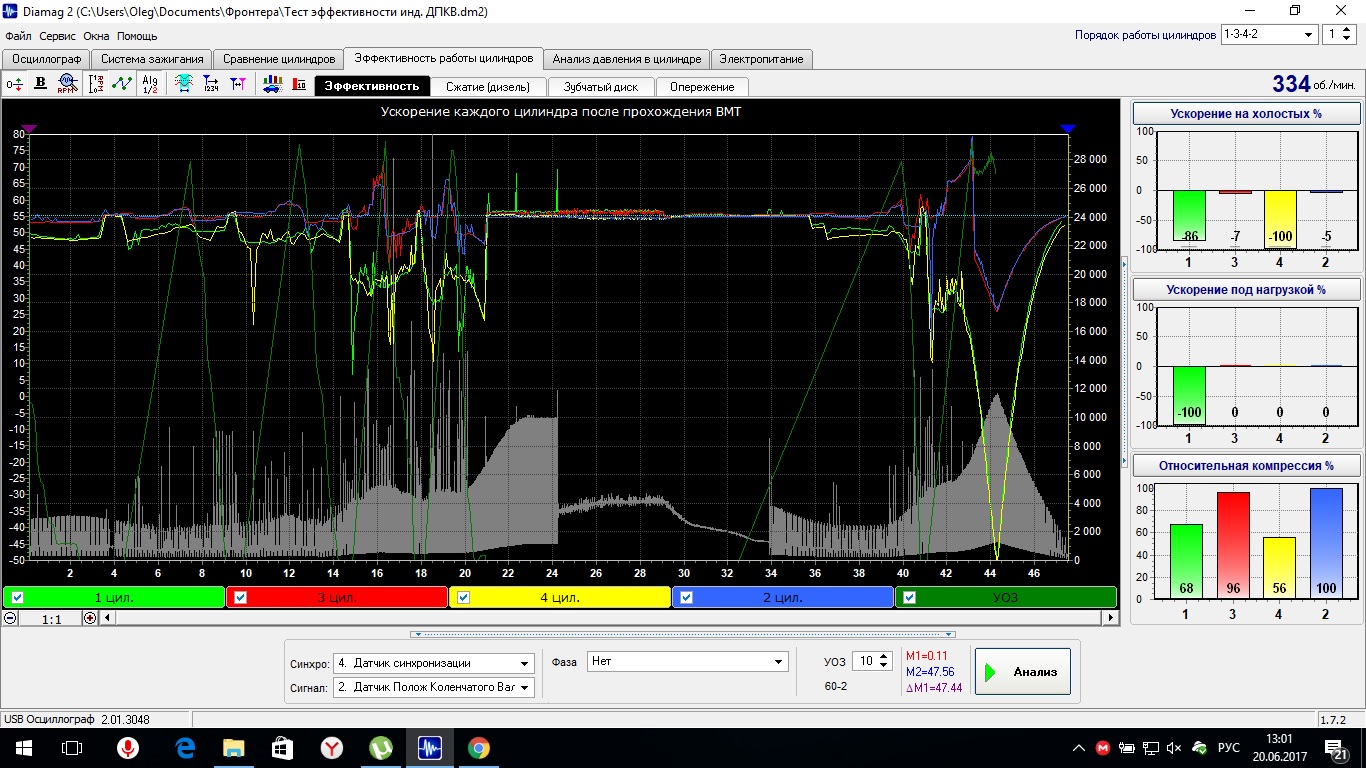Click the Анализ button
The height and width of the screenshot is (768, 1366).
coord(1023,671)
